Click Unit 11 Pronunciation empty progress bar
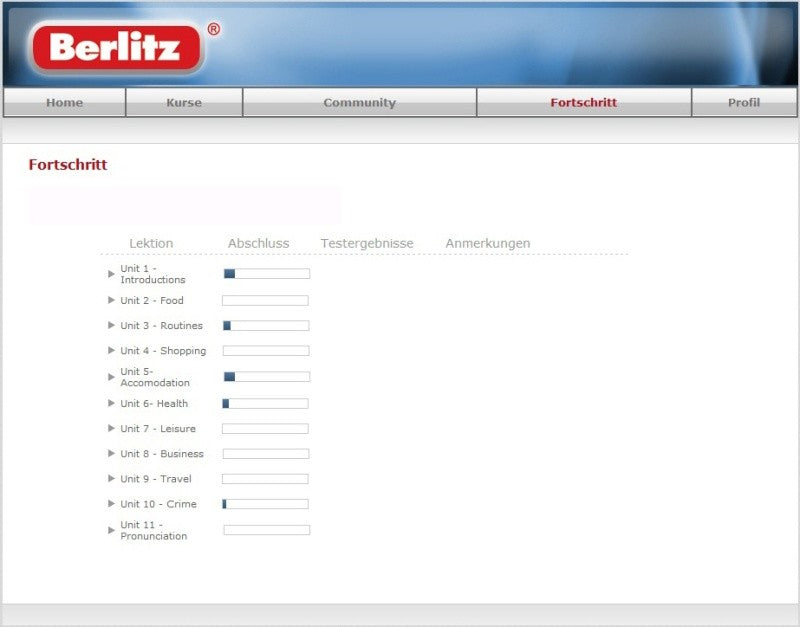800x627 pixels. click(x=267, y=530)
